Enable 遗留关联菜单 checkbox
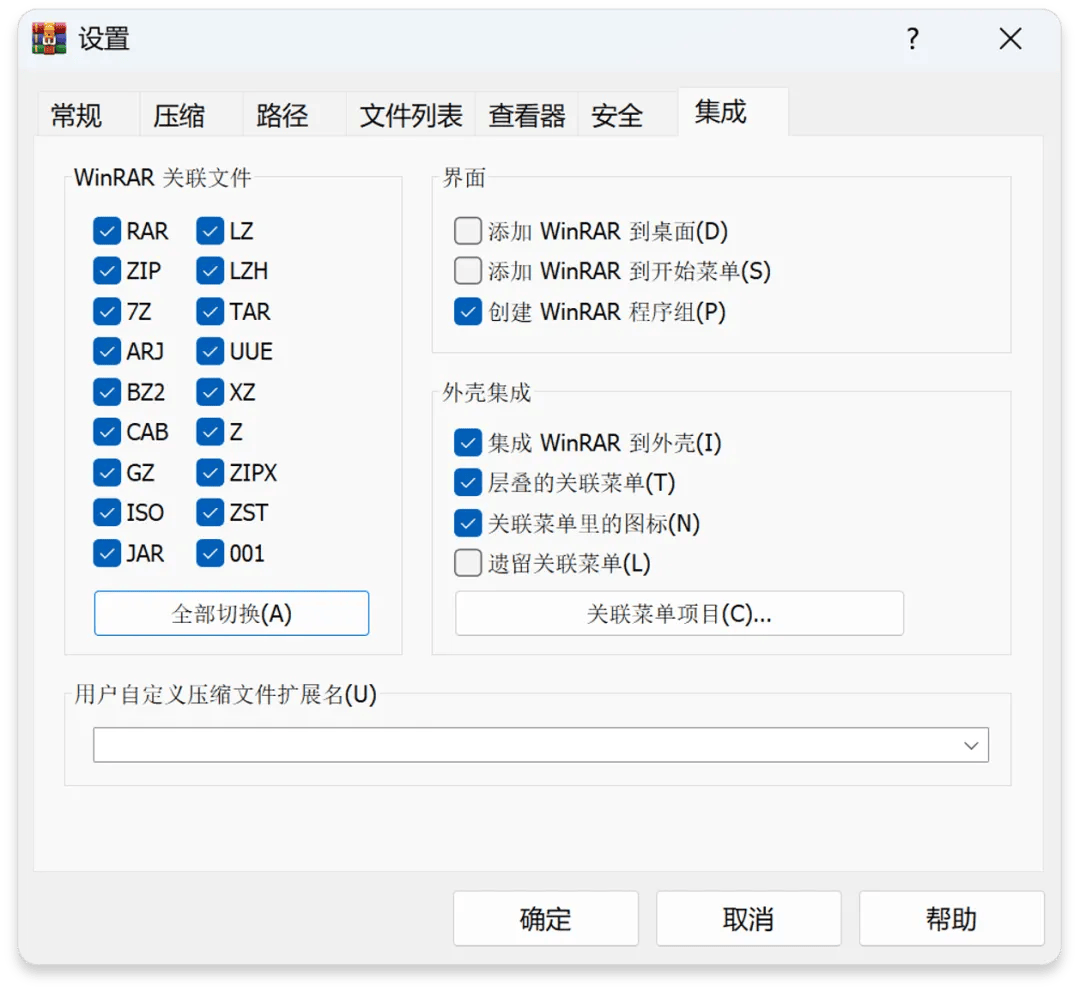 pyautogui.click(x=468, y=564)
